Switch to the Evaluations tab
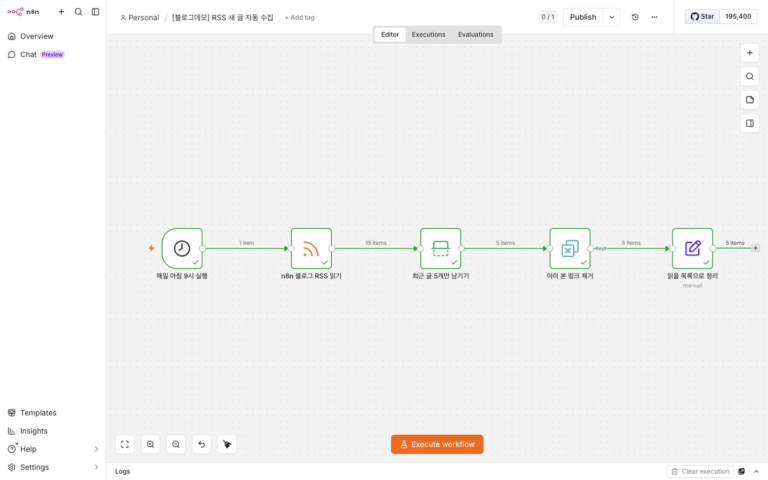Screen dimensions: 768x480 pyautogui.click(x=476, y=35)
